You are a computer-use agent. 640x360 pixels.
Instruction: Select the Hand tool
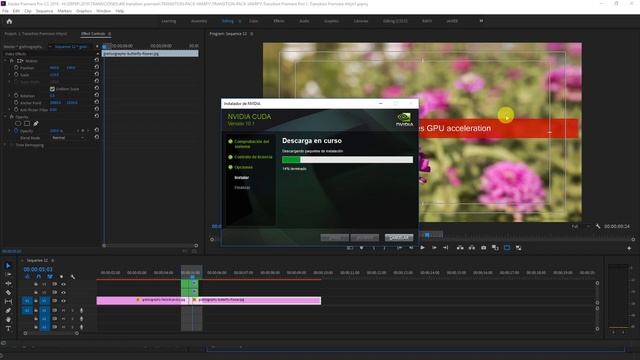pos(8,320)
